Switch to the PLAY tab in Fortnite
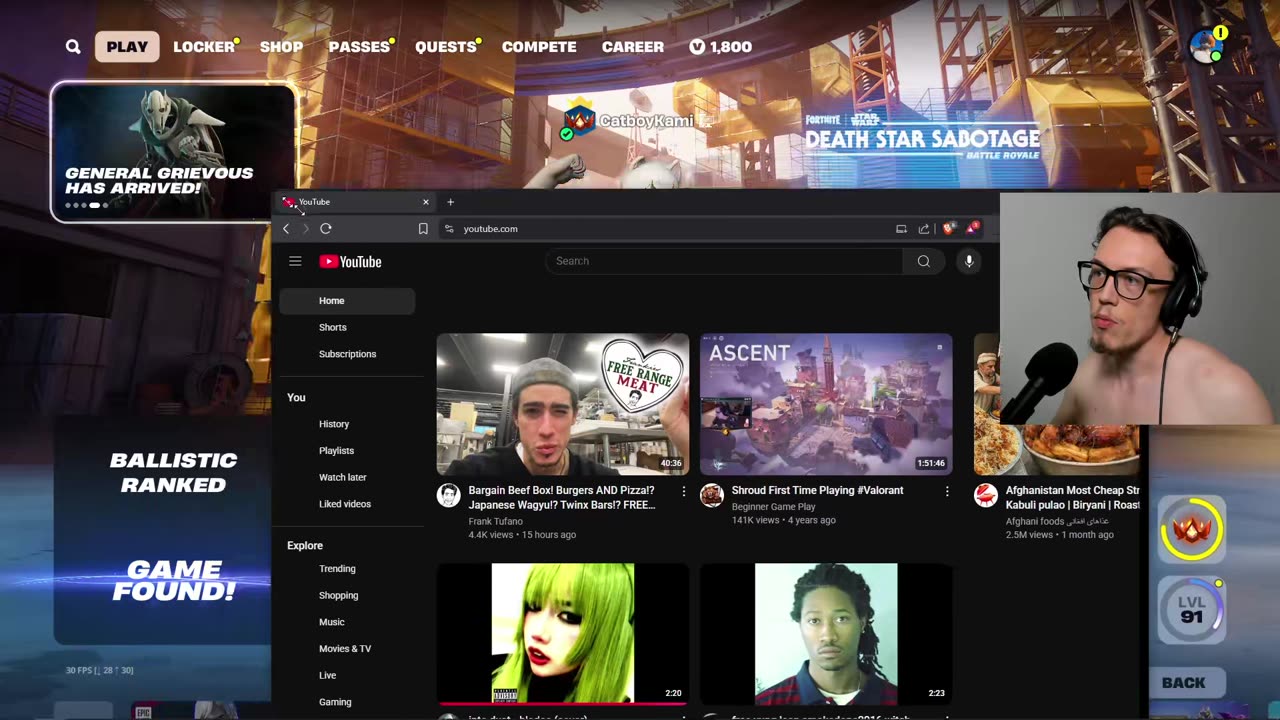 pyautogui.click(x=127, y=46)
